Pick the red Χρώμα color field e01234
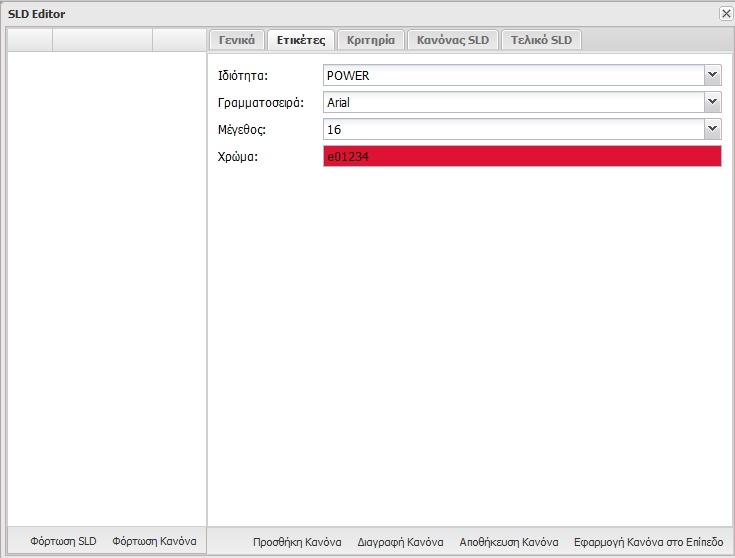Viewport: 735px width, 558px height. [521, 156]
